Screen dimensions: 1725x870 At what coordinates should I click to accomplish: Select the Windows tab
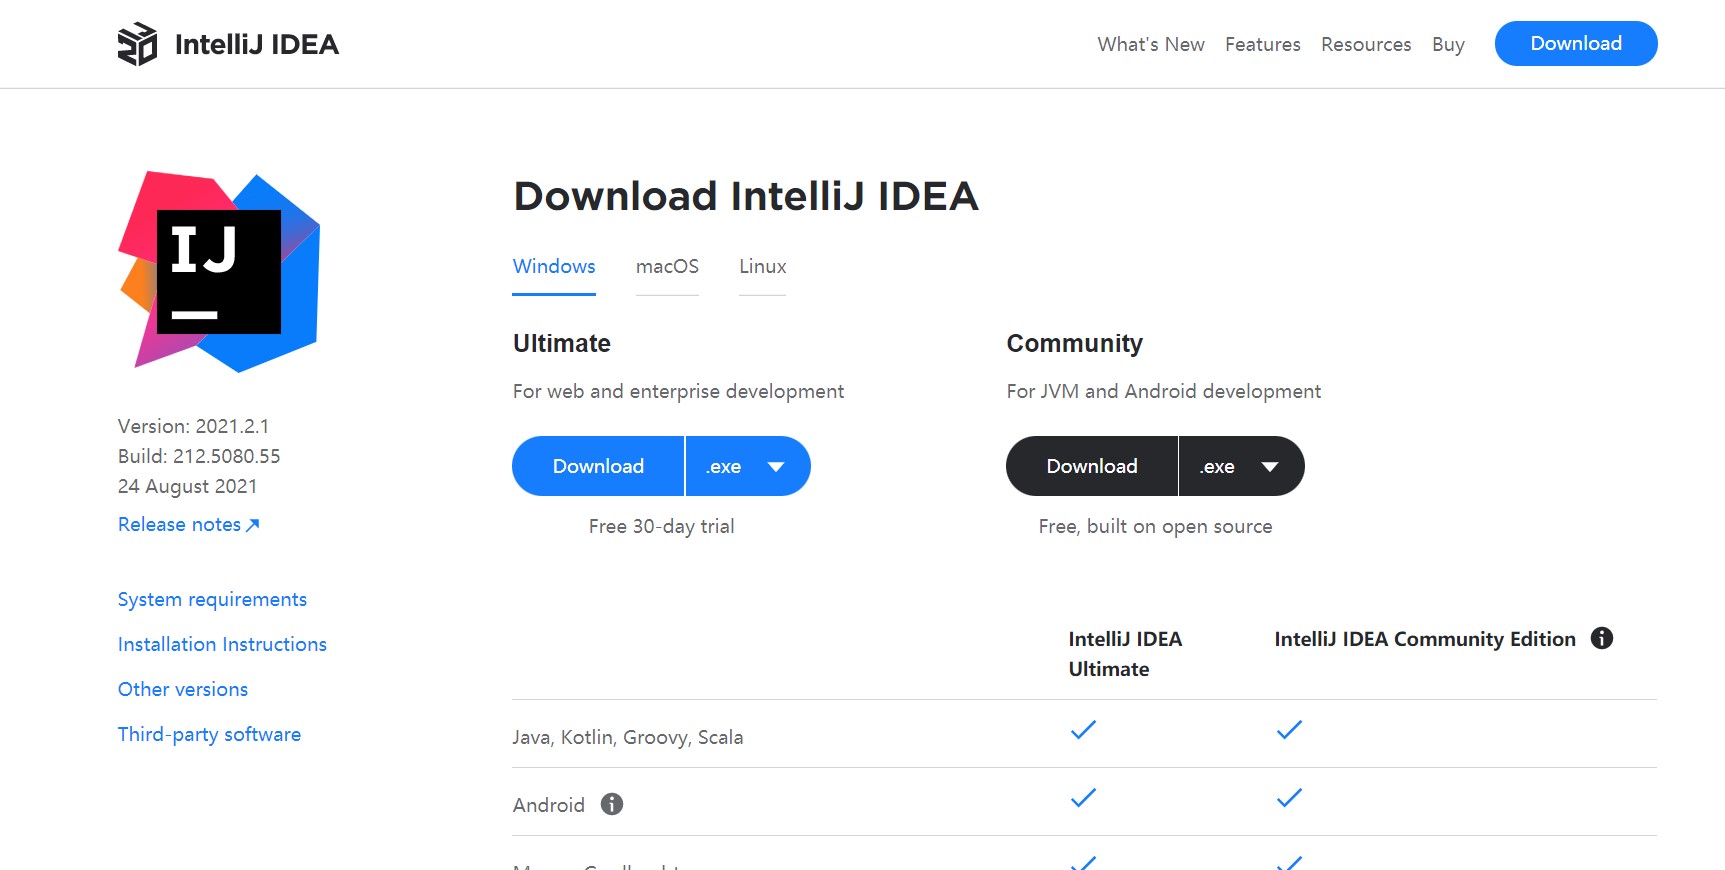click(554, 267)
